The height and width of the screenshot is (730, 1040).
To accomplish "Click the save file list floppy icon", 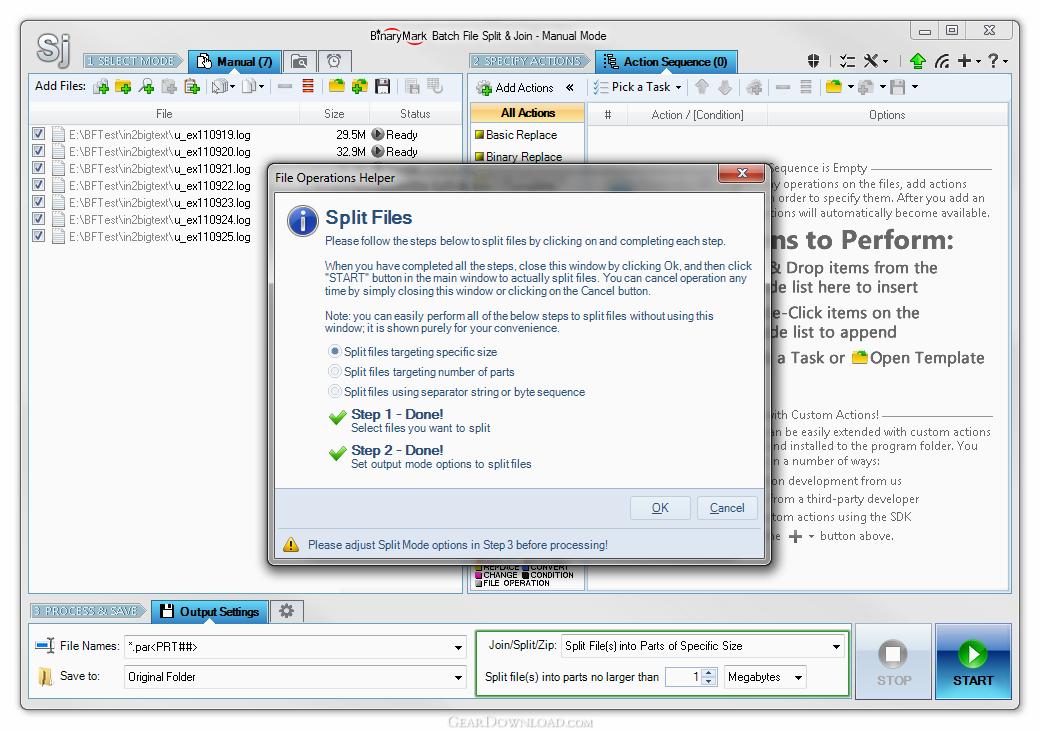I will coord(382,86).
